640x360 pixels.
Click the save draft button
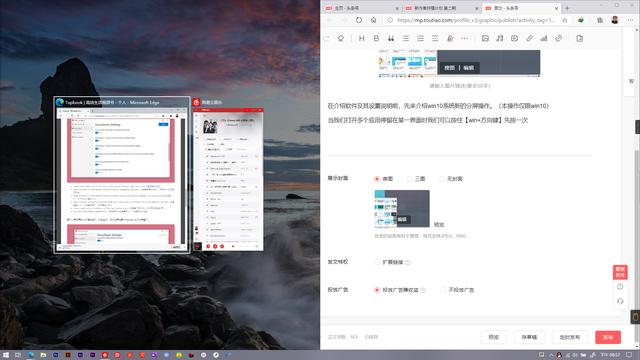coord(529,337)
